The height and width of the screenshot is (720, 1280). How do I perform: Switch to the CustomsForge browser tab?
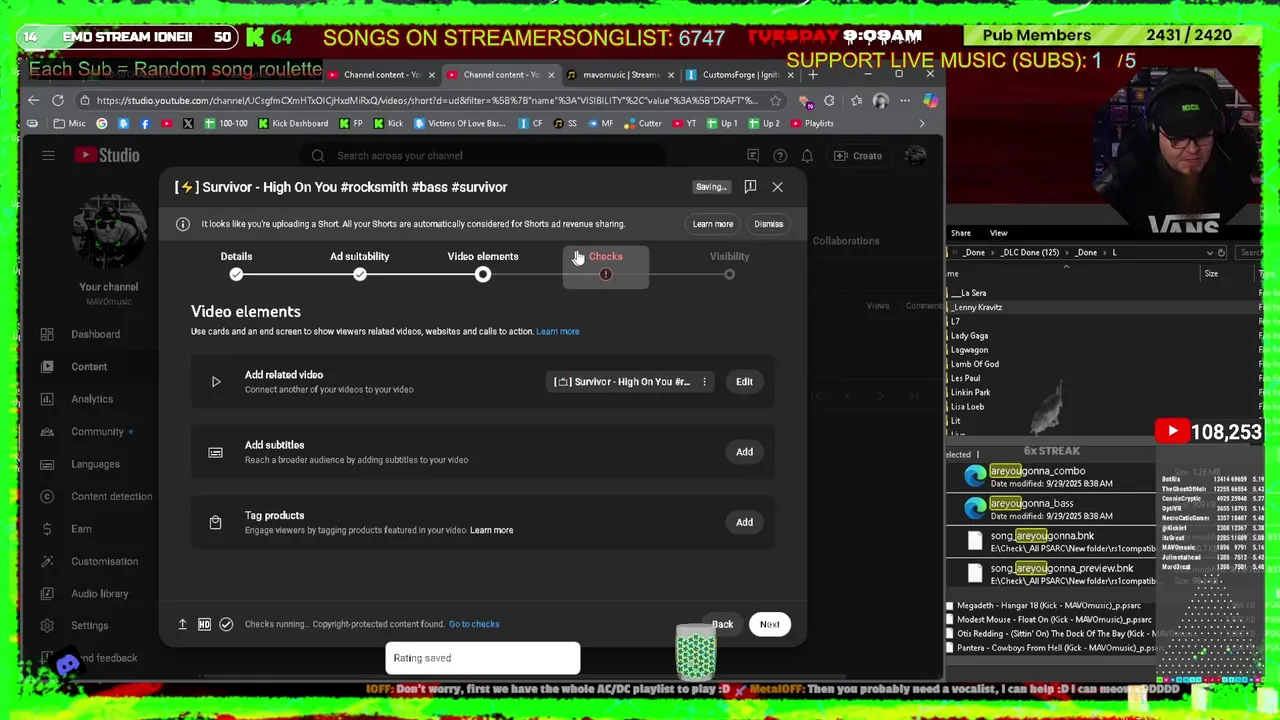click(x=739, y=75)
